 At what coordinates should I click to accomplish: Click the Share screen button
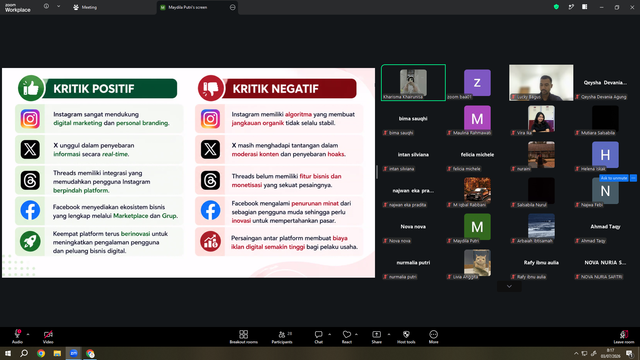[376, 337]
